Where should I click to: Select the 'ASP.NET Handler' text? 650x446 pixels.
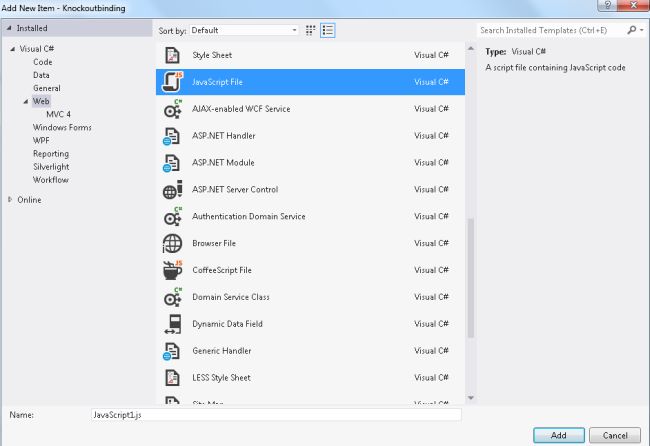point(224,136)
